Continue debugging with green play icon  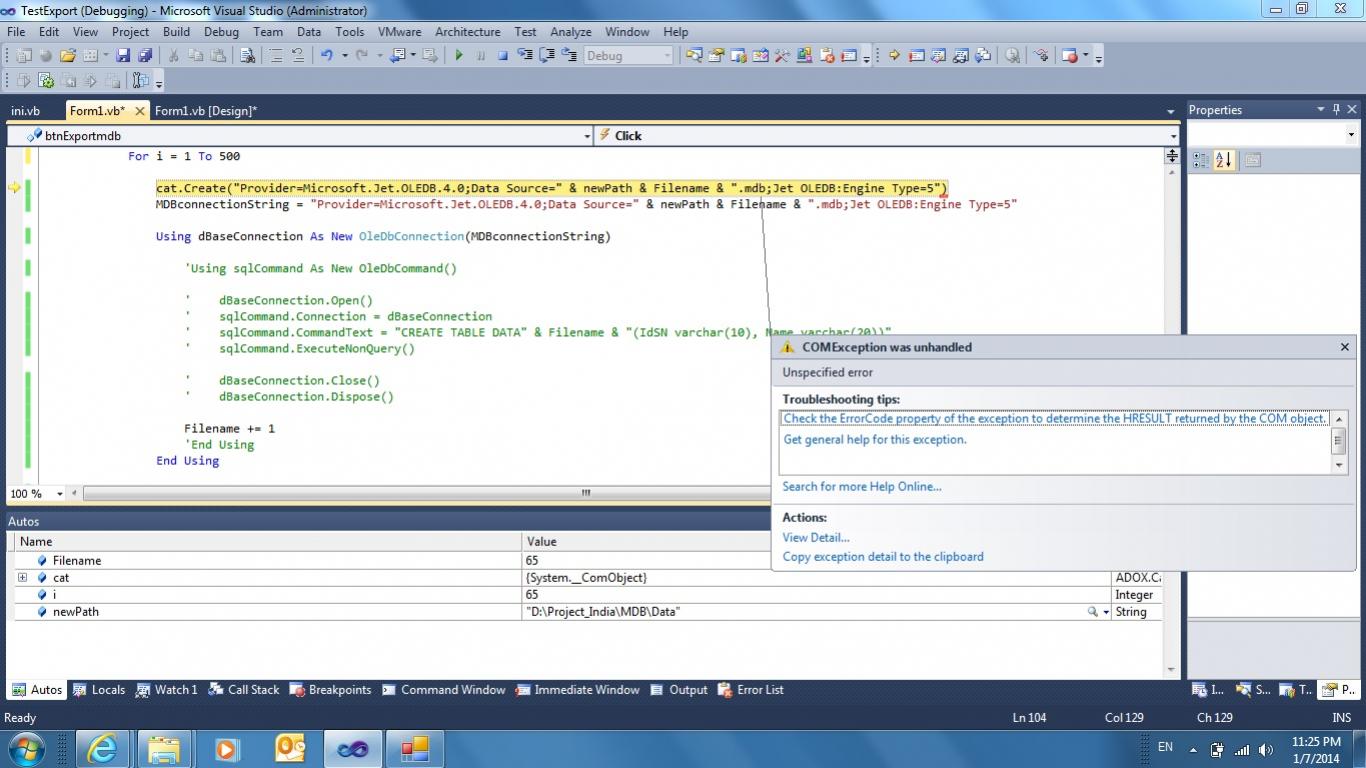click(459, 56)
